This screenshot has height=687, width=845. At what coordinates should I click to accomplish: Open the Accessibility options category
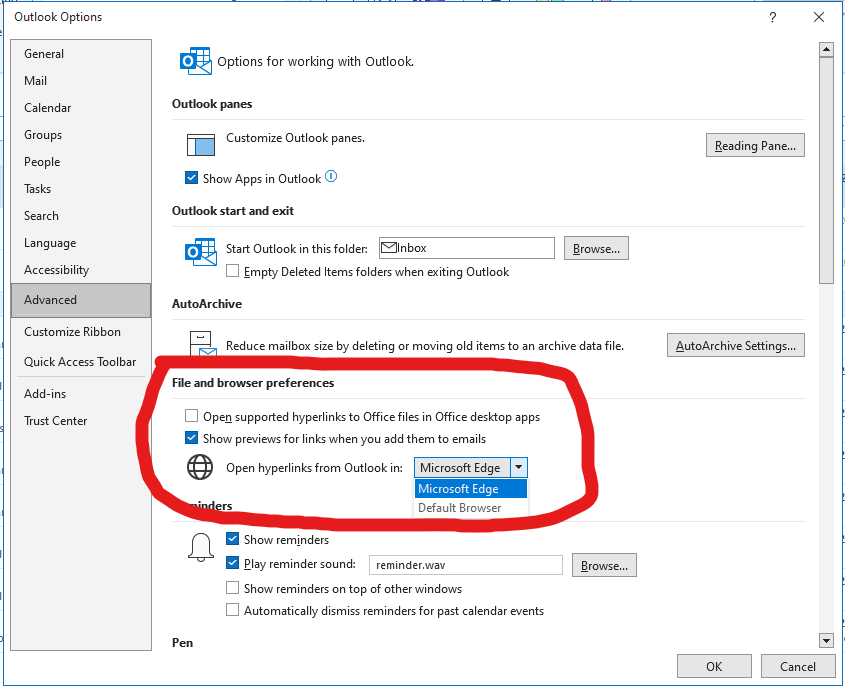[x=81, y=270]
